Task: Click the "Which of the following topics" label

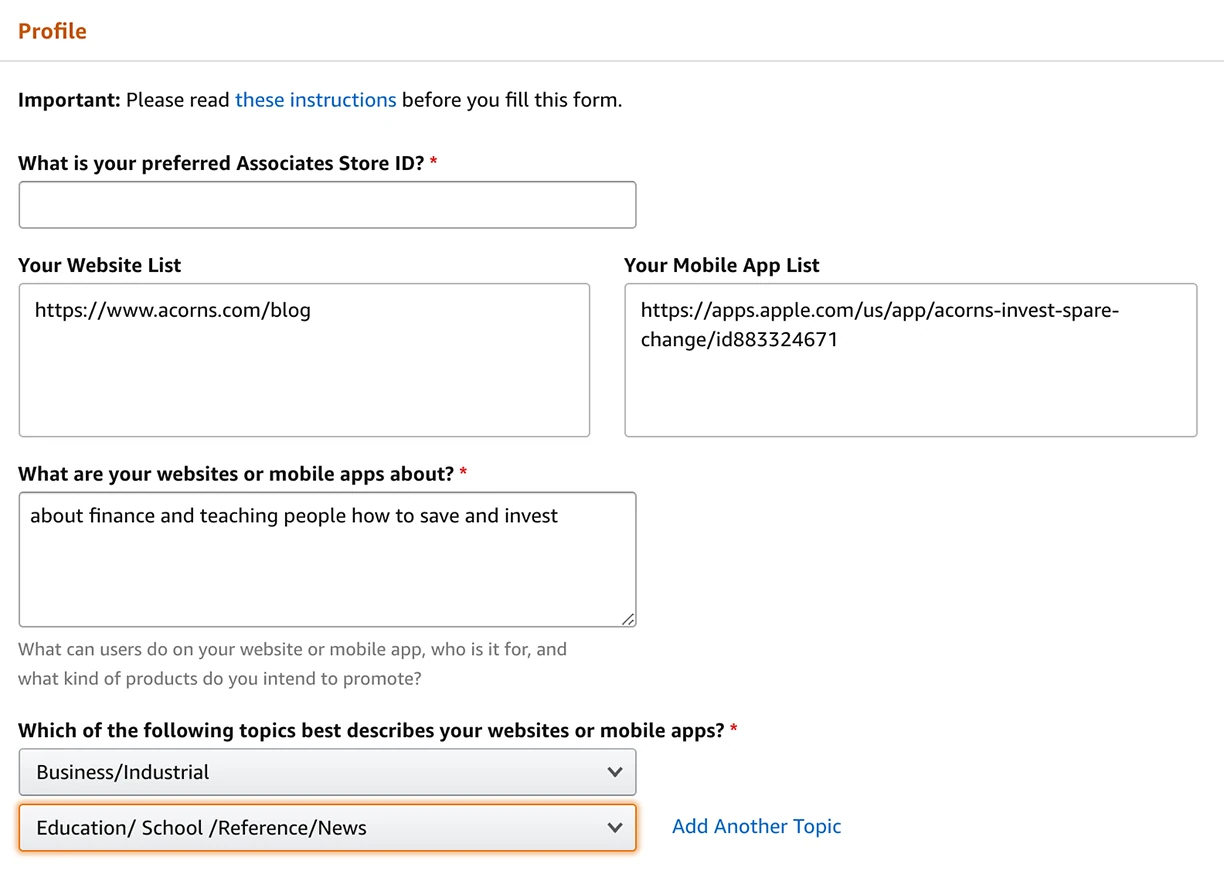Action: pos(371,730)
